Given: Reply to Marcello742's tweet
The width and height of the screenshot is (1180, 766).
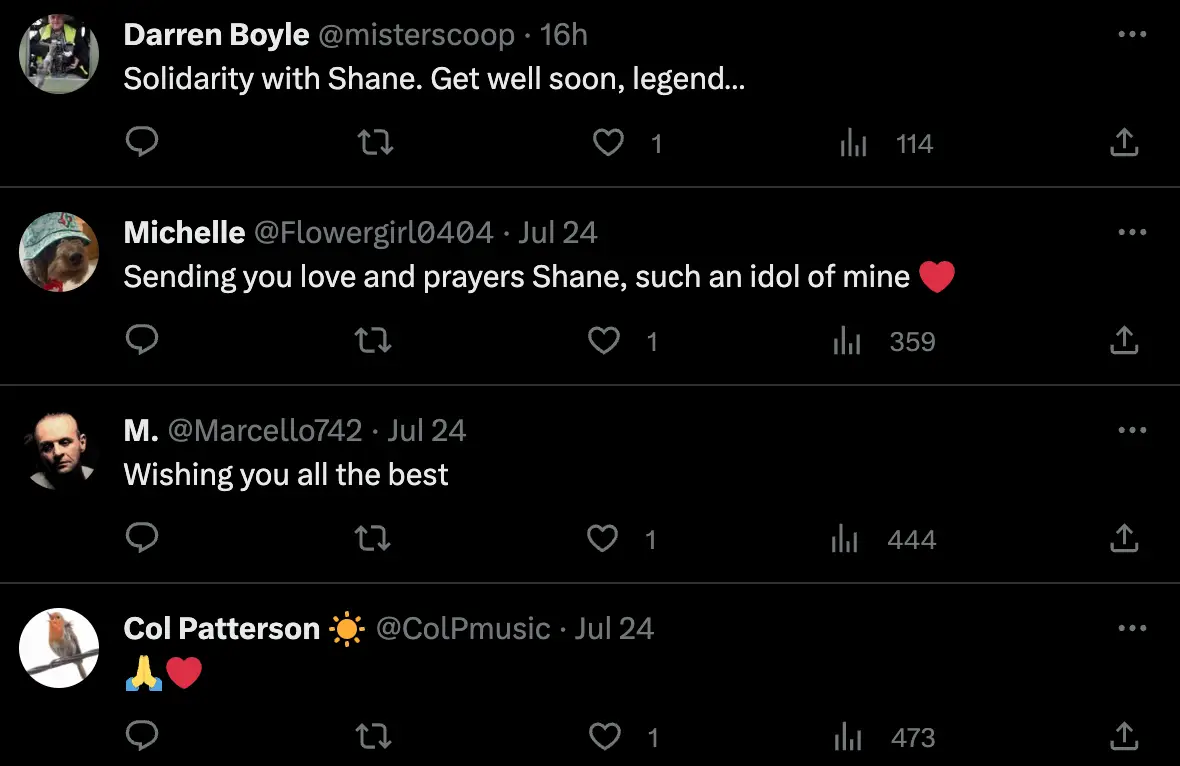Looking at the screenshot, I should point(143,539).
